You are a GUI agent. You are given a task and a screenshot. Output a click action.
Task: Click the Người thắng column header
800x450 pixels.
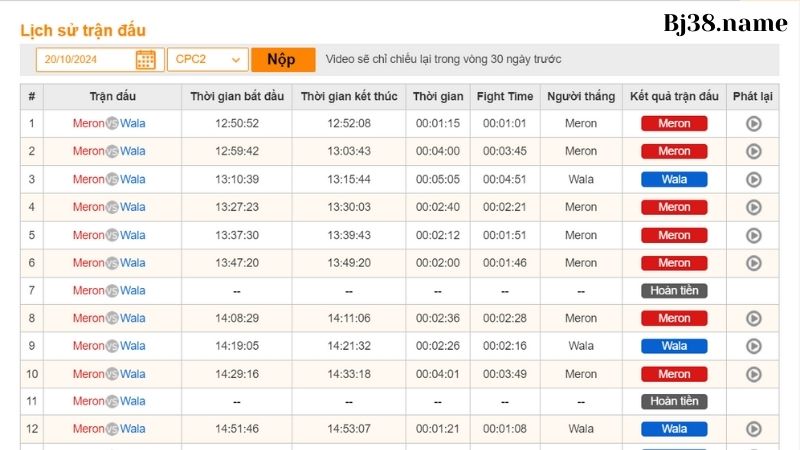pos(581,97)
